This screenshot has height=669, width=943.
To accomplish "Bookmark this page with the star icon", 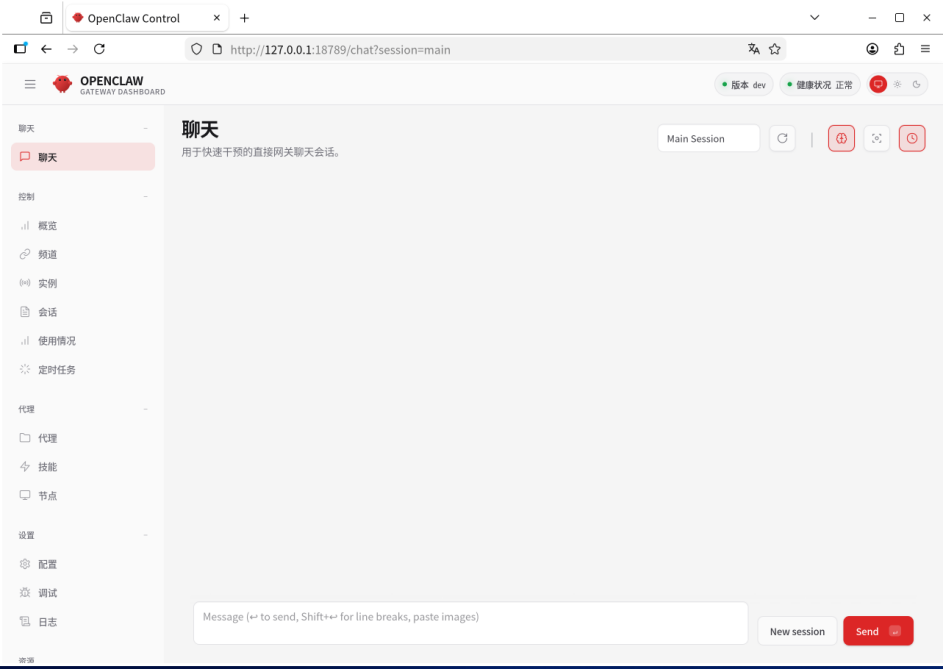I will pyautogui.click(x=775, y=49).
